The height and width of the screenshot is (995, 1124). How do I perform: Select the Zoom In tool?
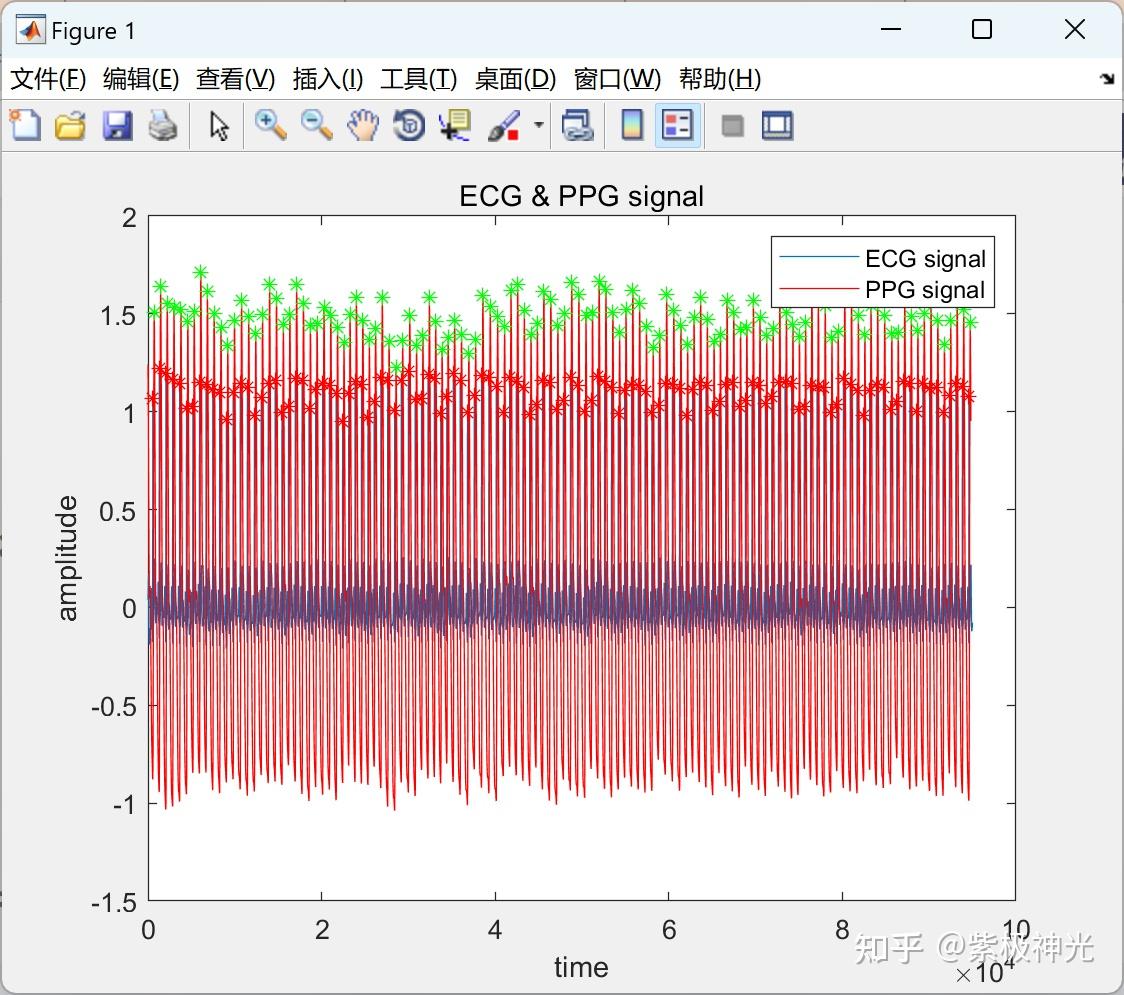(268, 125)
